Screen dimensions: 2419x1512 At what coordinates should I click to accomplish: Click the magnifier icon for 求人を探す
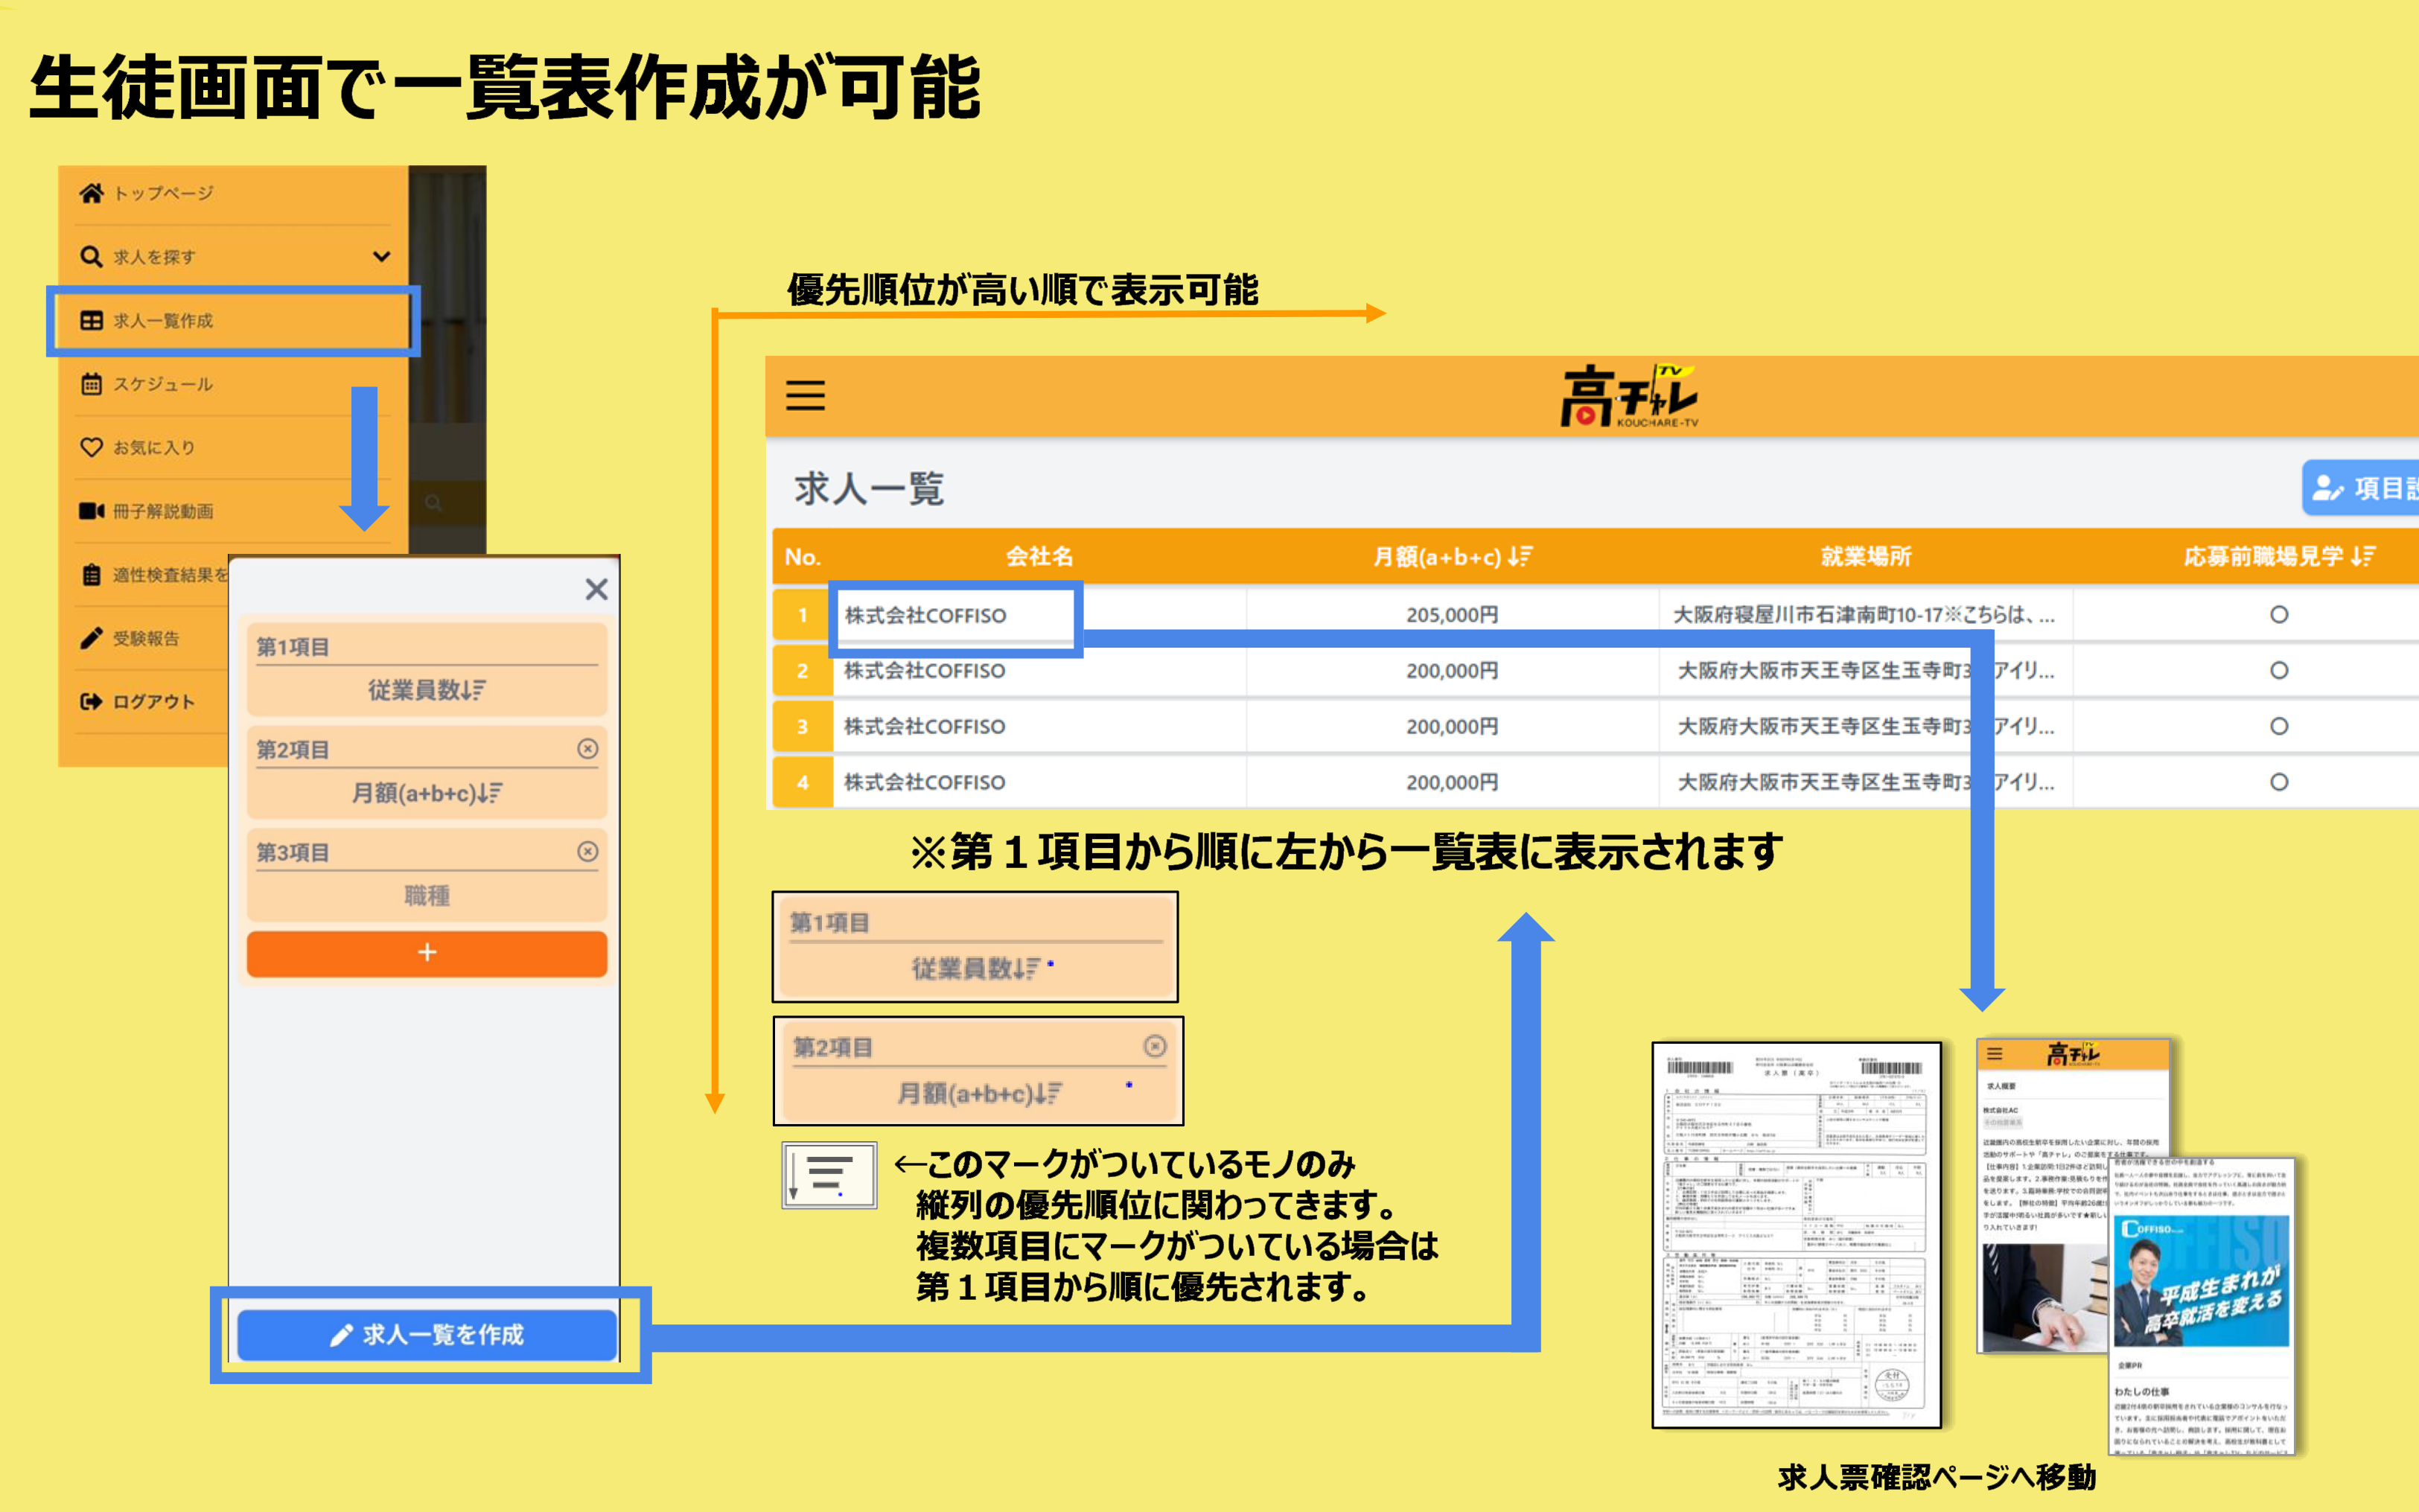coord(91,257)
